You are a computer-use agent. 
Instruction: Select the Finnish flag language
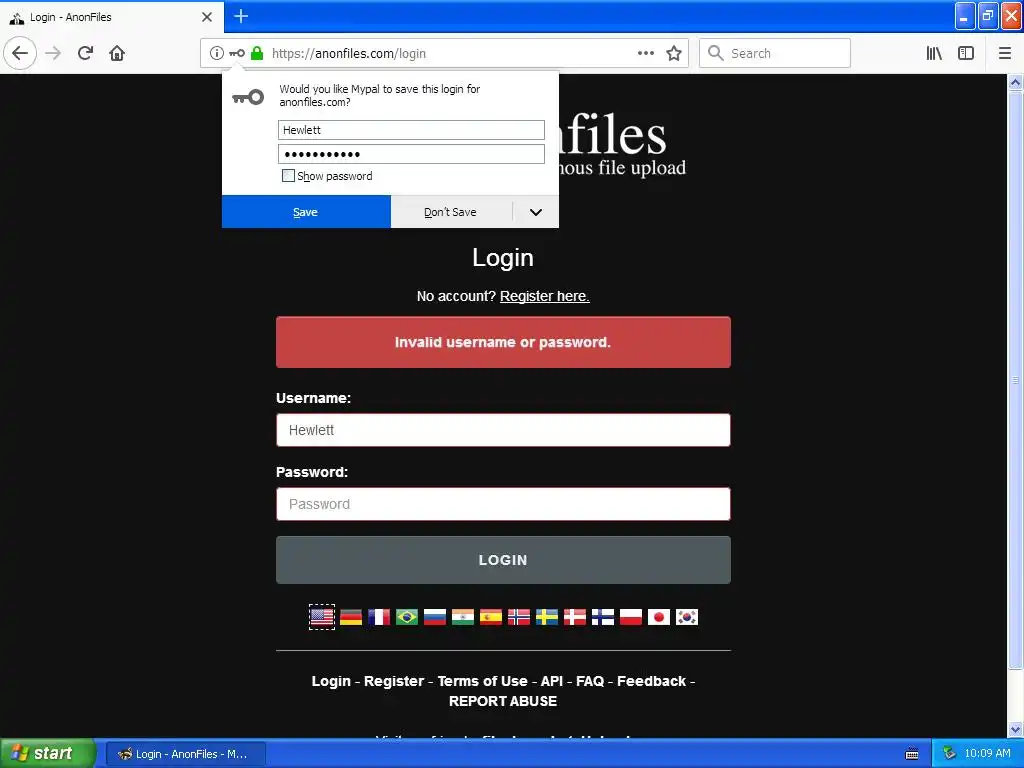(603, 616)
